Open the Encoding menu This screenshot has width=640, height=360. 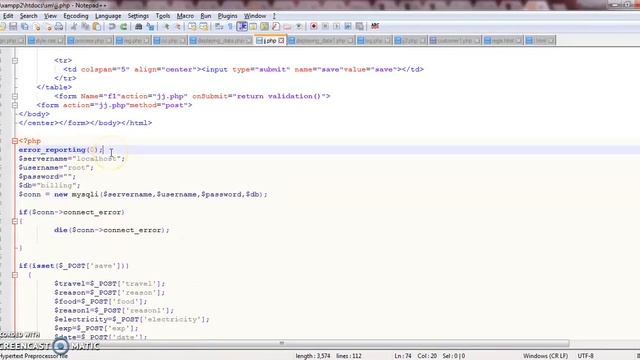coord(76,16)
